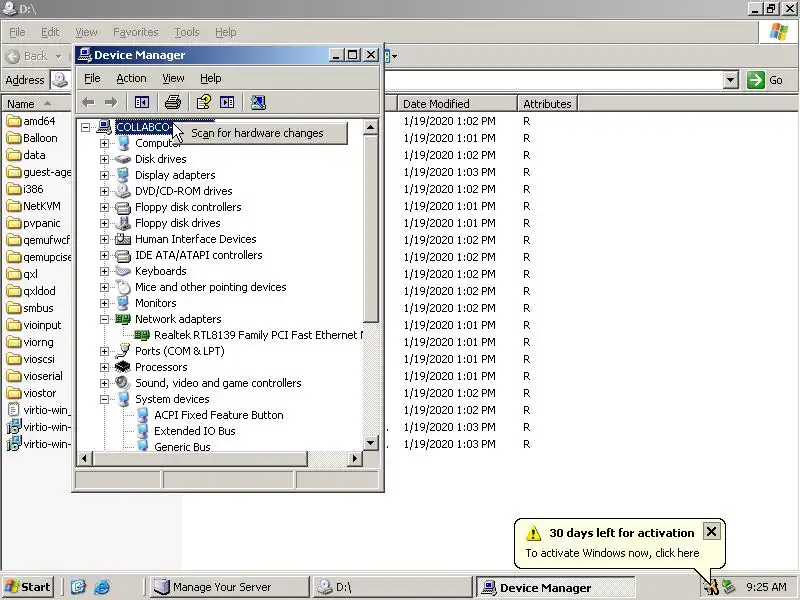Open Device Manager Action menu
800x600 pixels.
click(131, 78)
